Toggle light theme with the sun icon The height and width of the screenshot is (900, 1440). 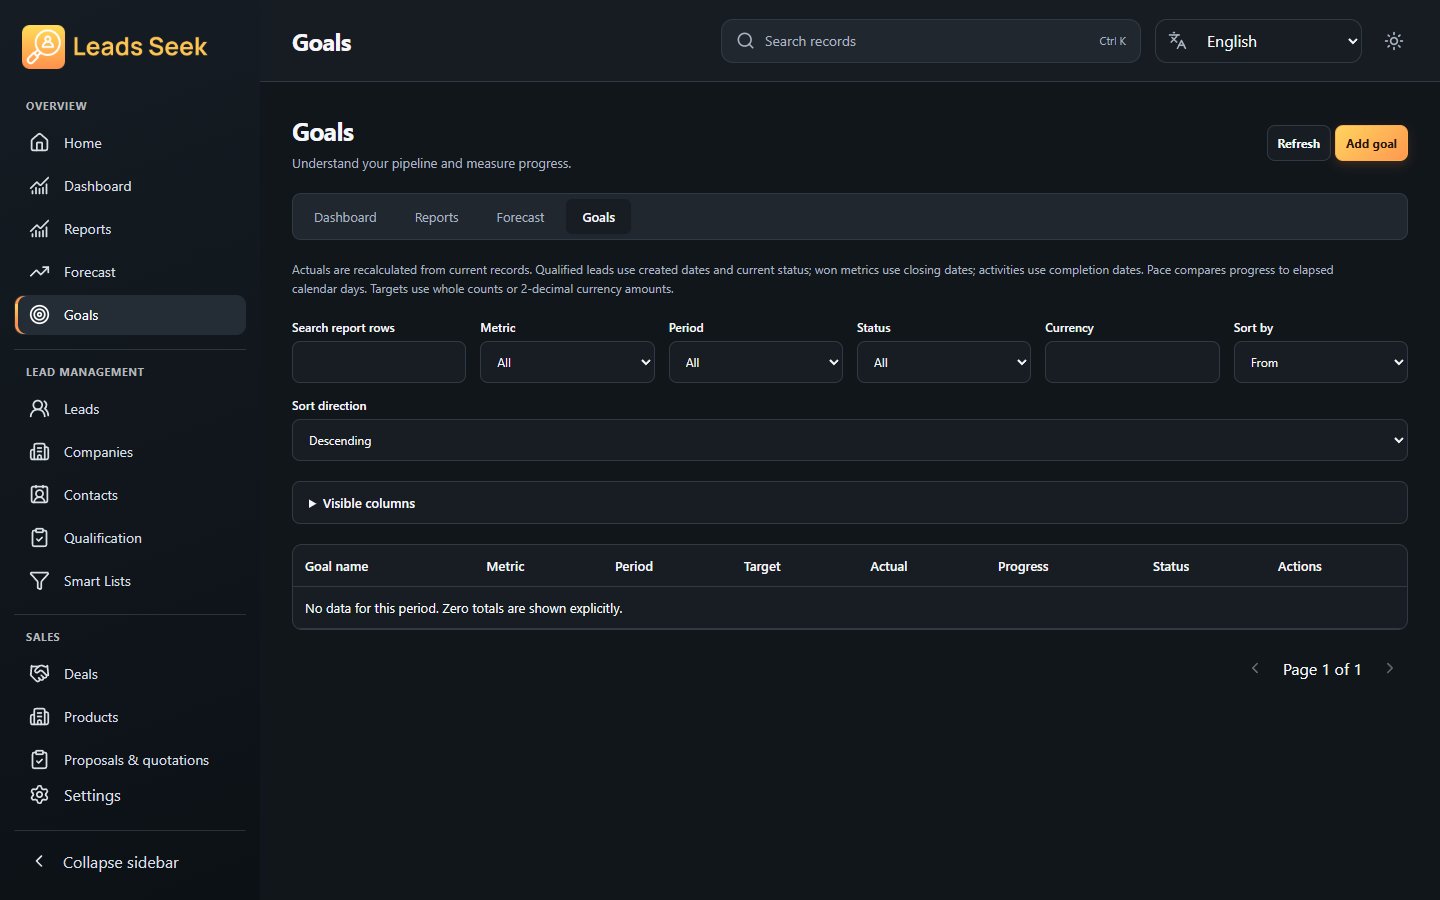(x=1394, y=41)
